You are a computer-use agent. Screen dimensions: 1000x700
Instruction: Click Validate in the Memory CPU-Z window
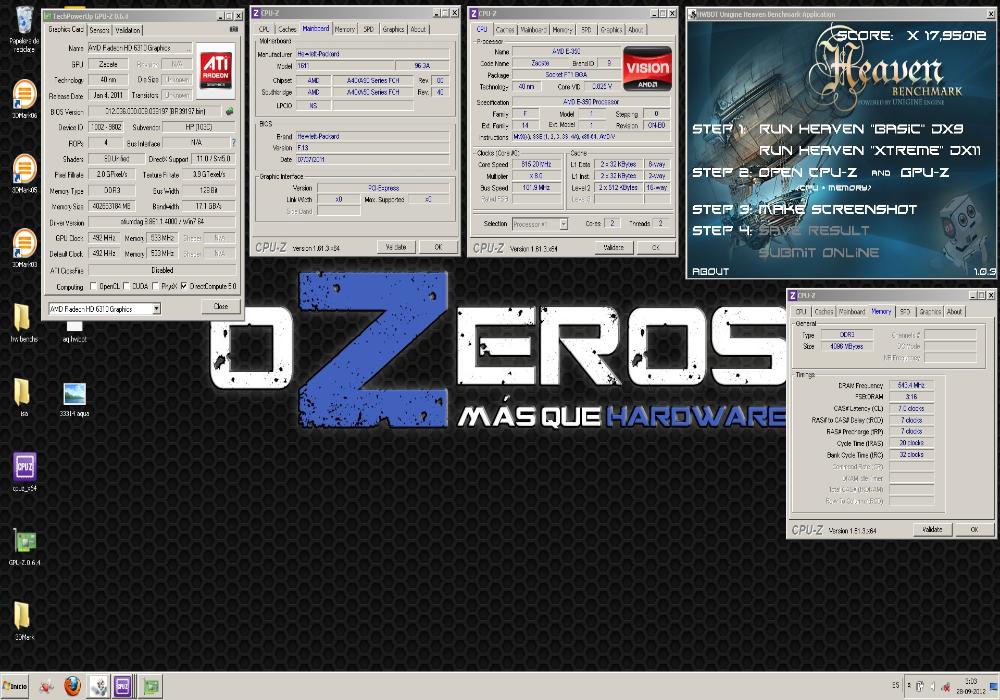pos(932,529)
